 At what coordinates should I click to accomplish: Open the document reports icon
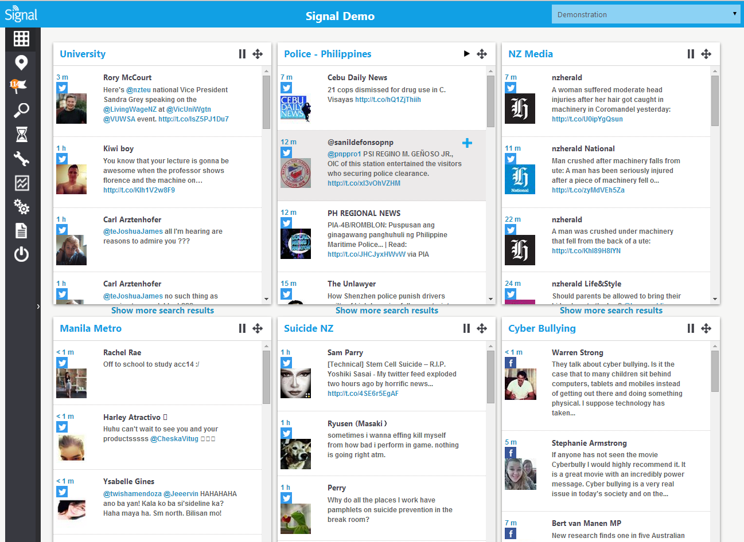(x=21, y=231)
